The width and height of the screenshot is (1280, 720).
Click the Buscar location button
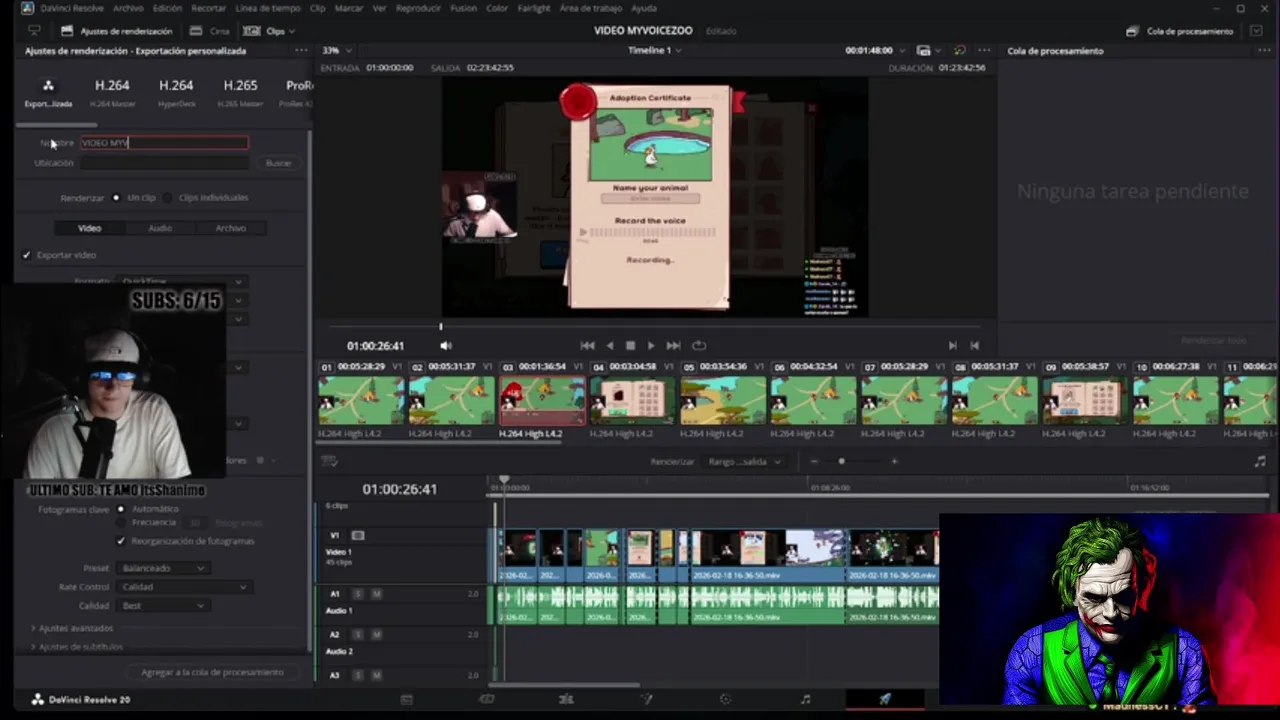tap(279, 163)
